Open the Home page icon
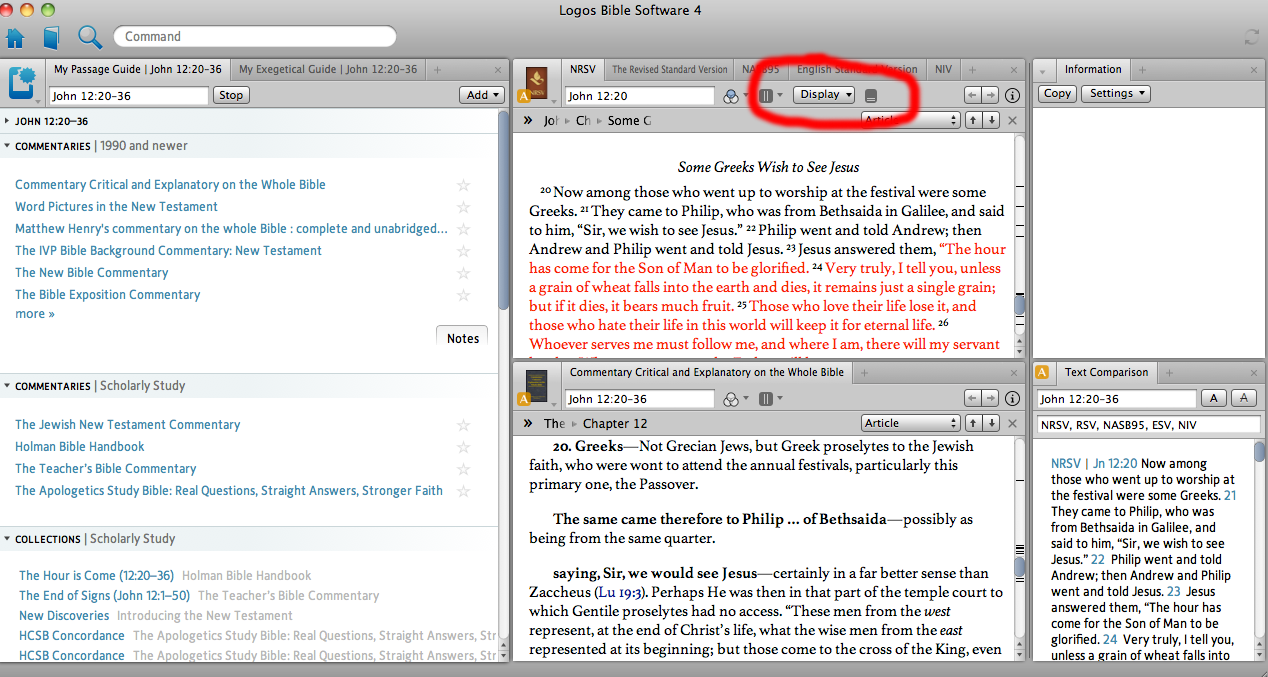This screenshot has width=1268, height=677. pos(15,38)
